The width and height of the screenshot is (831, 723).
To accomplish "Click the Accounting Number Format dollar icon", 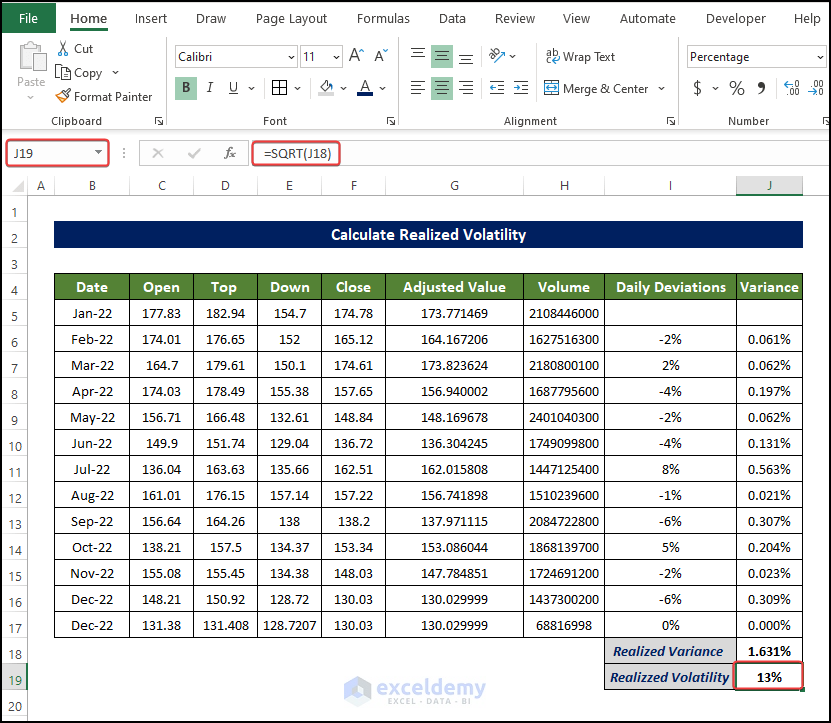I will tap(697, 88).
